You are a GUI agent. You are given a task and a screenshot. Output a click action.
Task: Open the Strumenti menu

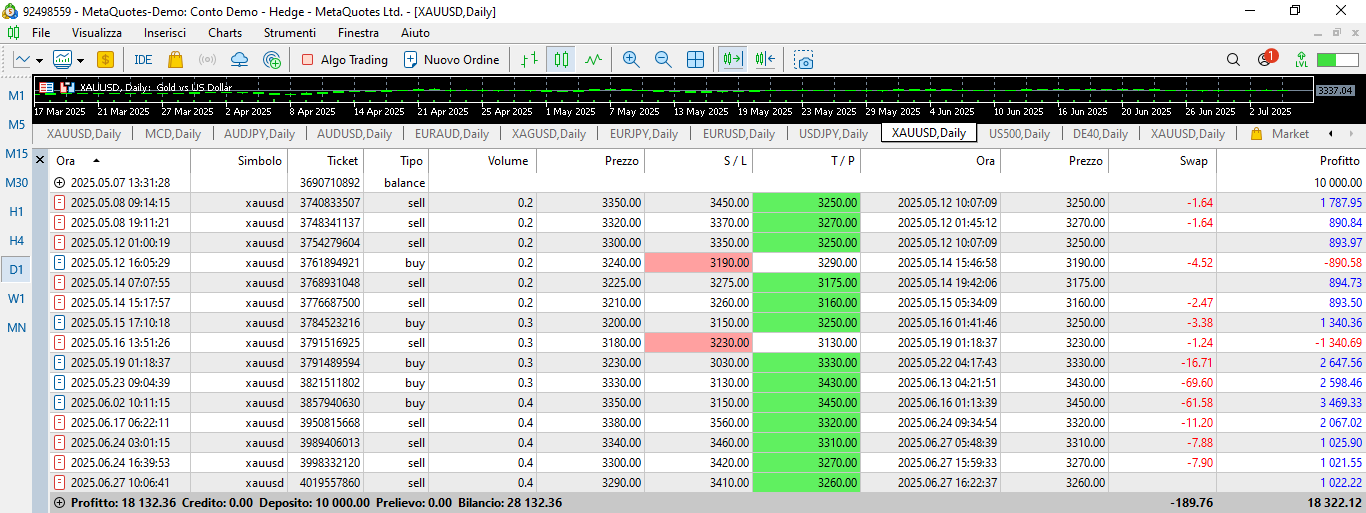click(290, 33)
